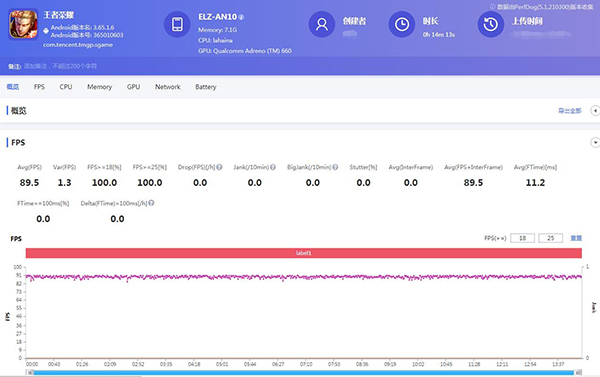Screen dimensions: 600x377
Task: Open the Battery tab
Action: point(206,87)
